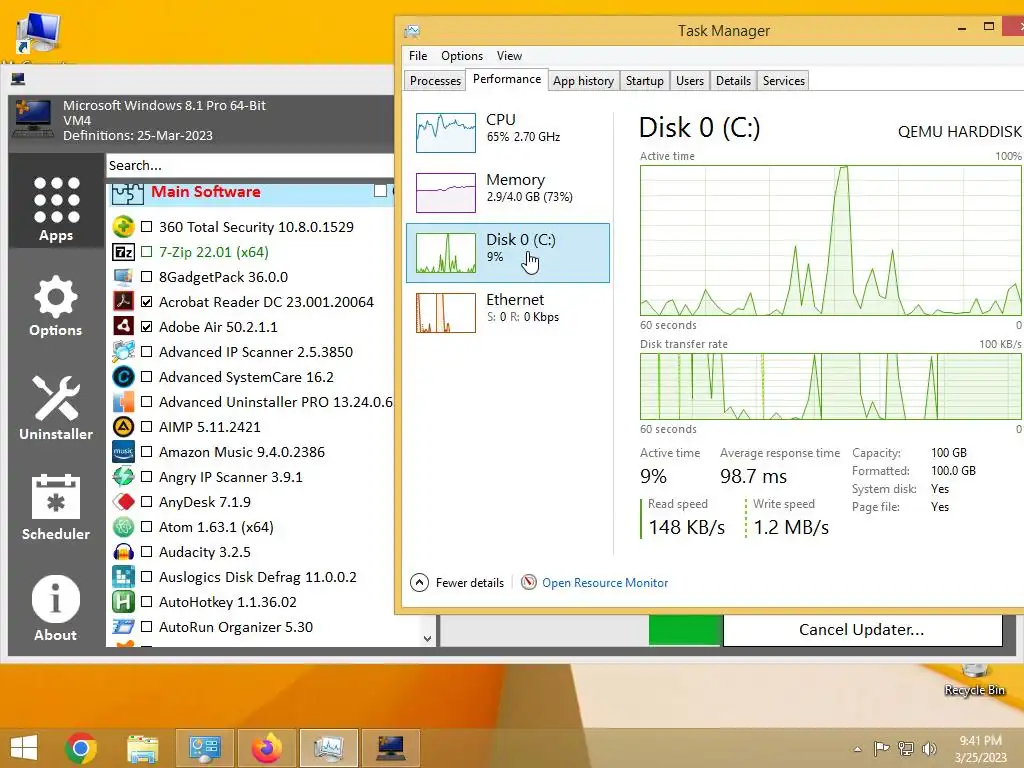
Task: Uncheck the Acrobat Reader DC checkbox
Action: [x=146, y=302]
